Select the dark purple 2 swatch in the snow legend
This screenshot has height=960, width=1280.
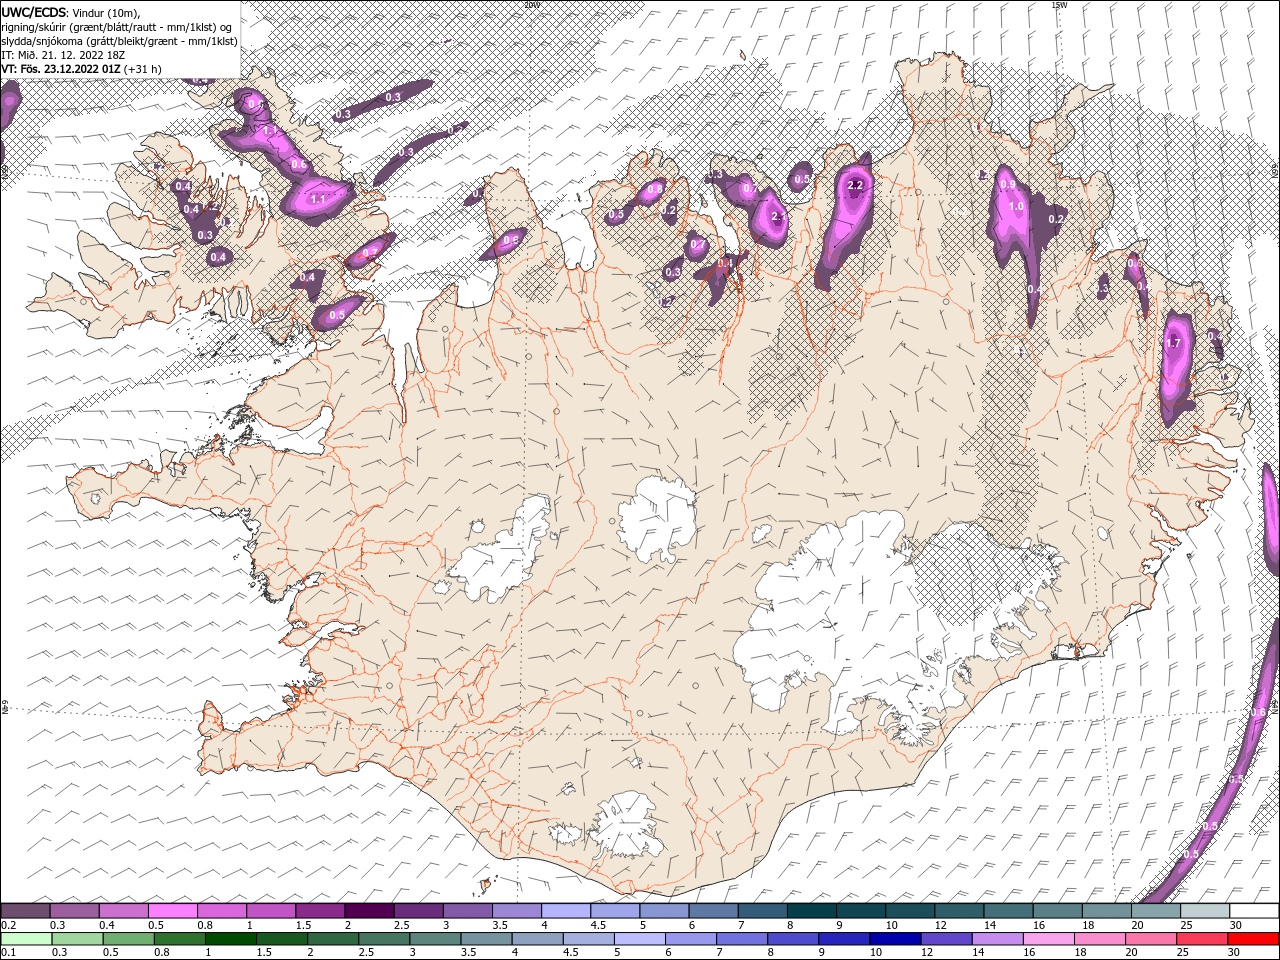click(368, 911)
